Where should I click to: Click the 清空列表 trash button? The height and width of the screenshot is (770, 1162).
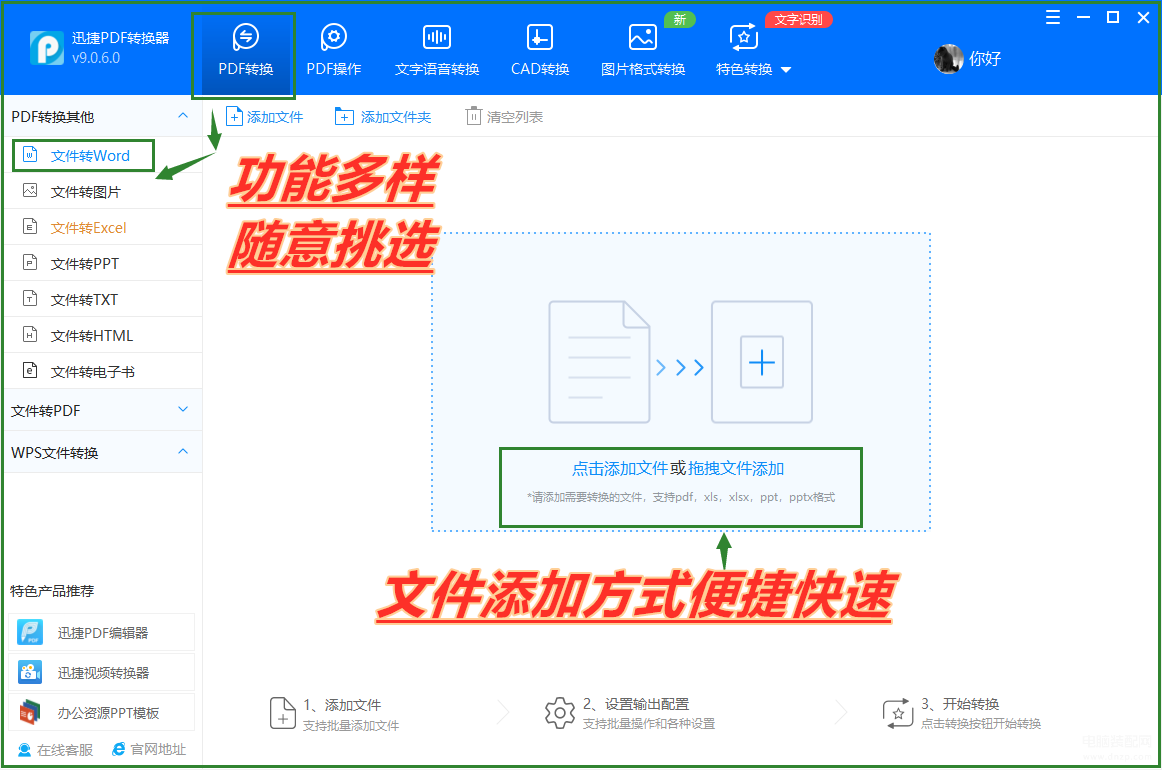click(505, 117)
